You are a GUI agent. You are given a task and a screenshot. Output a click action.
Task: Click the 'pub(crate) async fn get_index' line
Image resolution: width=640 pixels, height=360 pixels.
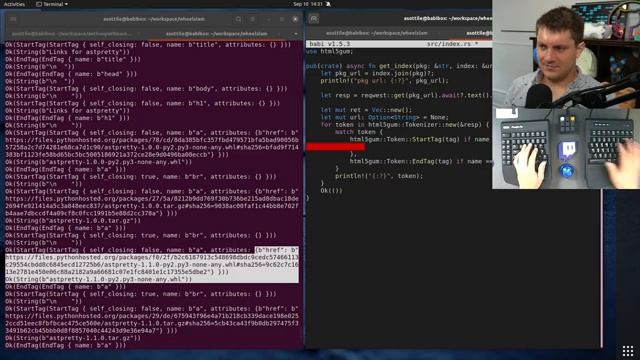[399, 66]
